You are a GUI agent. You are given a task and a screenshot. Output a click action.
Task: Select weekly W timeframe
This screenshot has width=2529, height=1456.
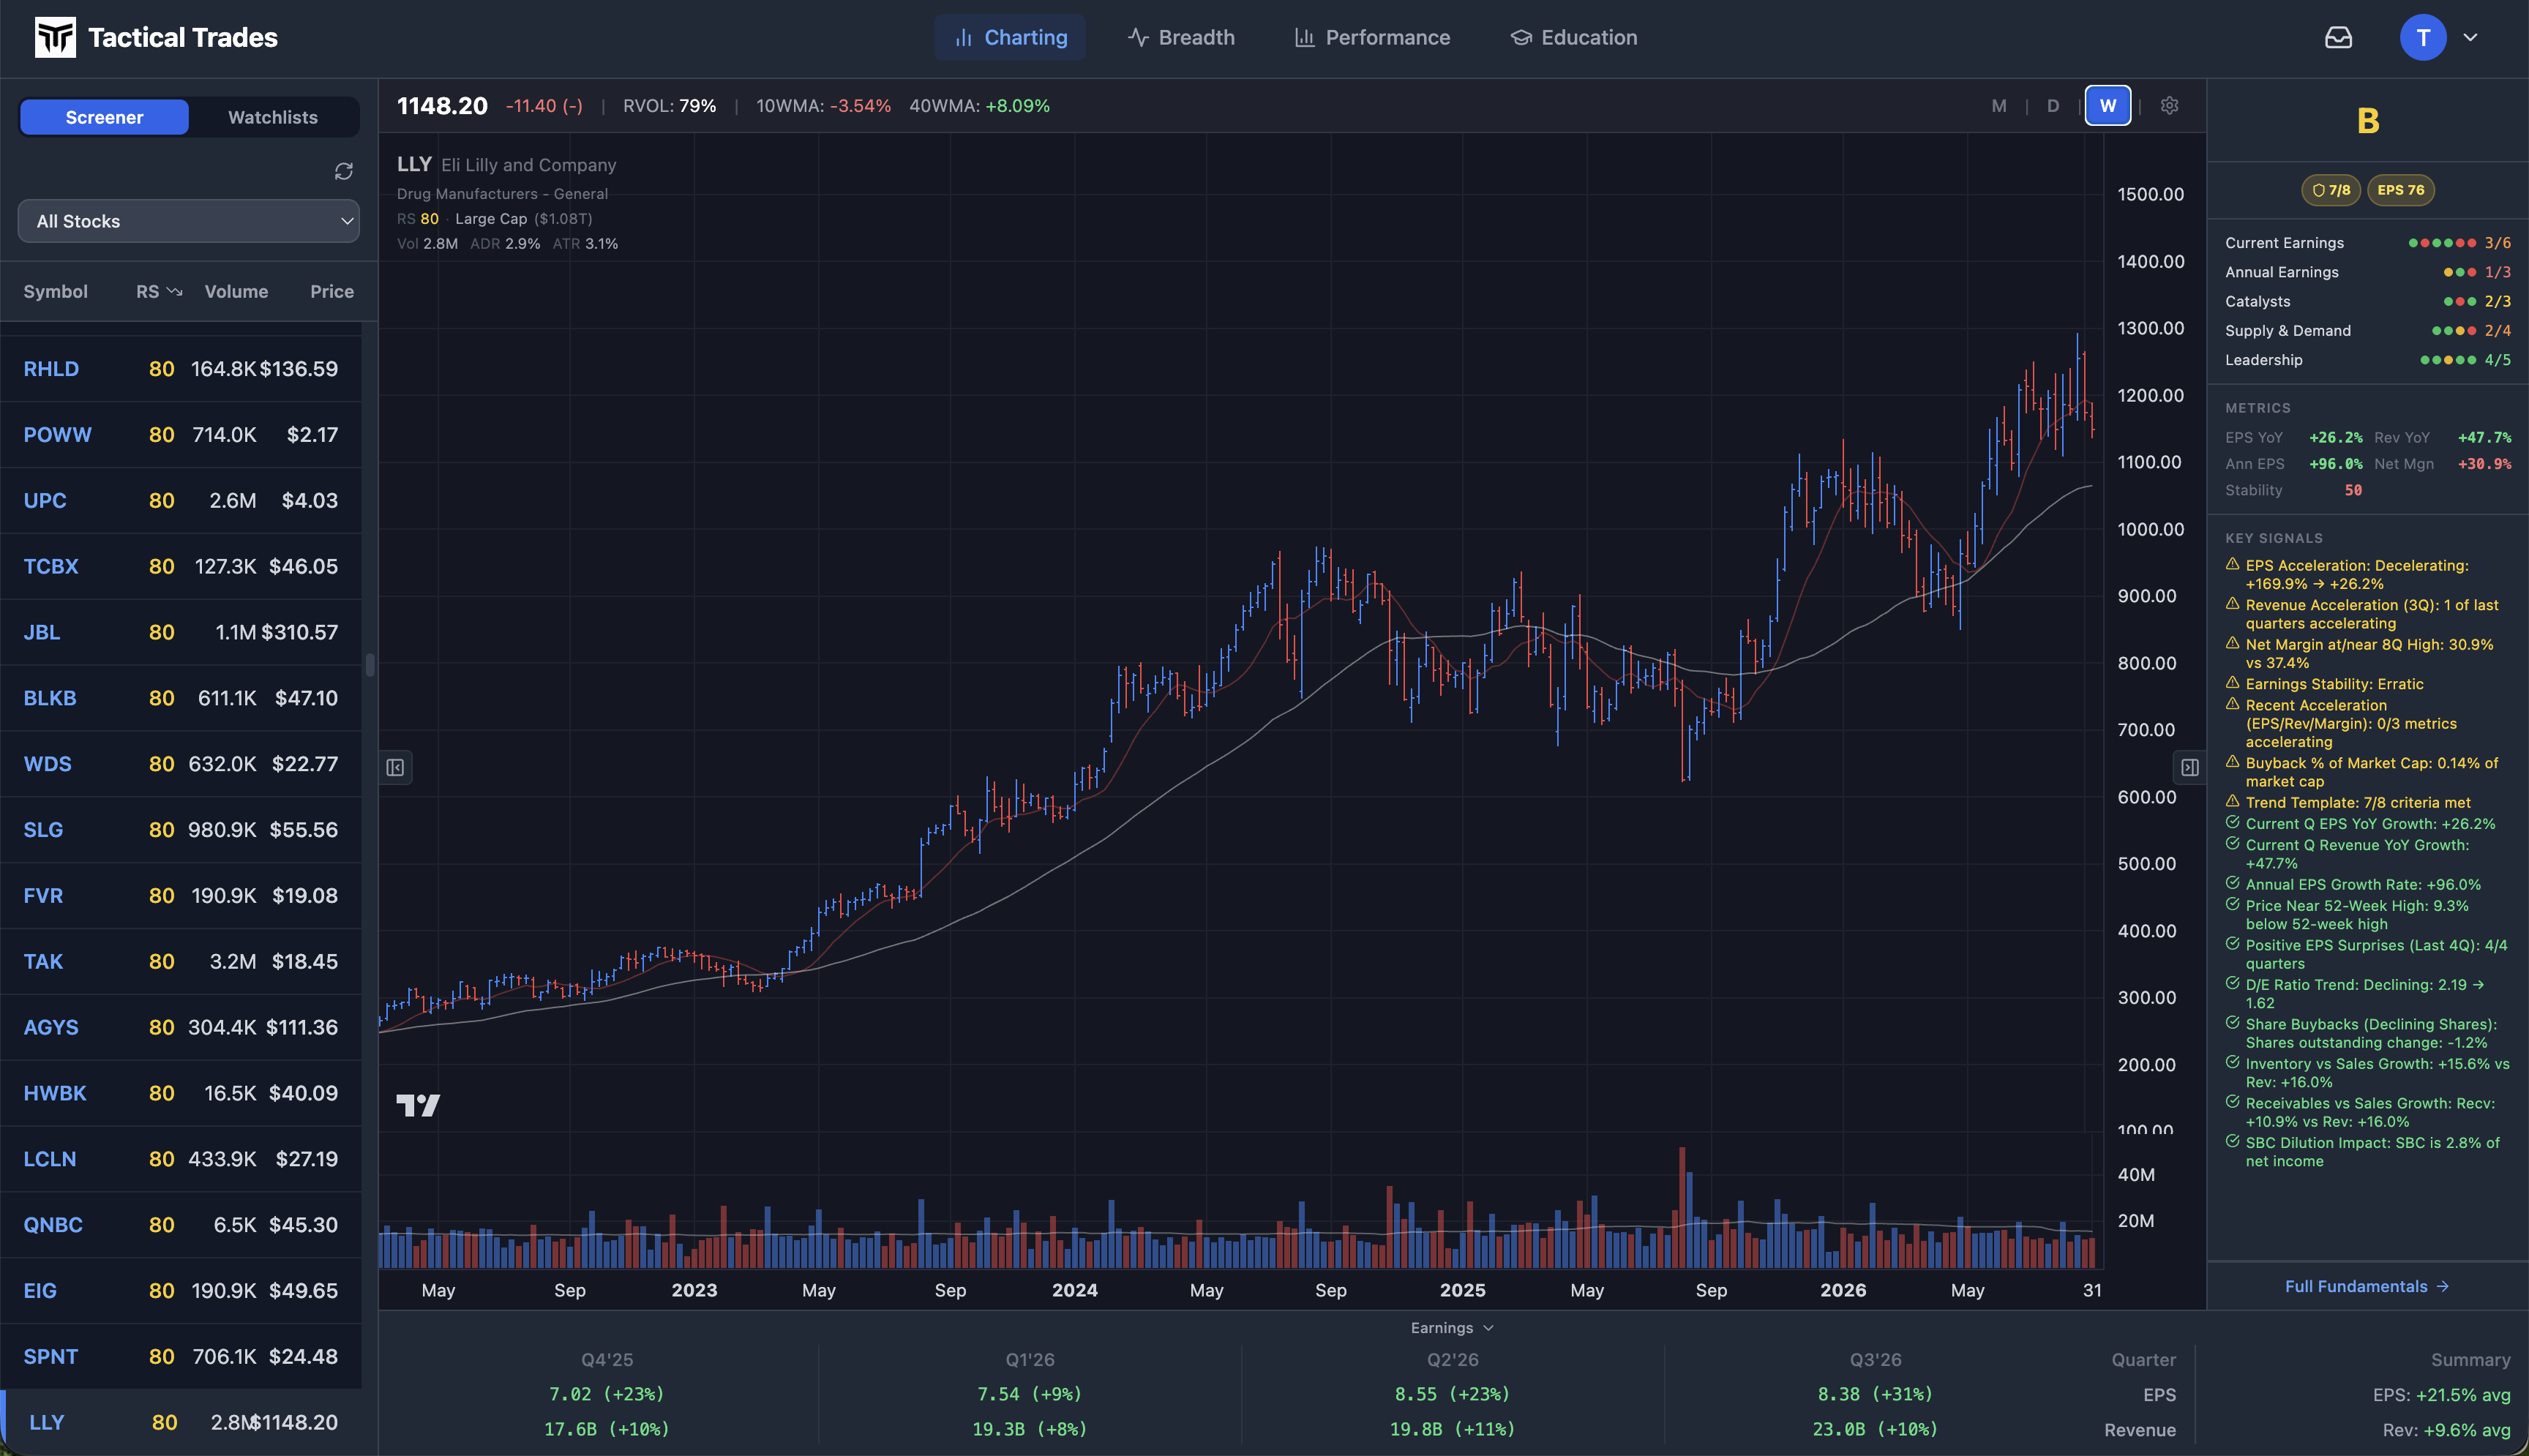pyautogui.click(x=2108, y=106)
